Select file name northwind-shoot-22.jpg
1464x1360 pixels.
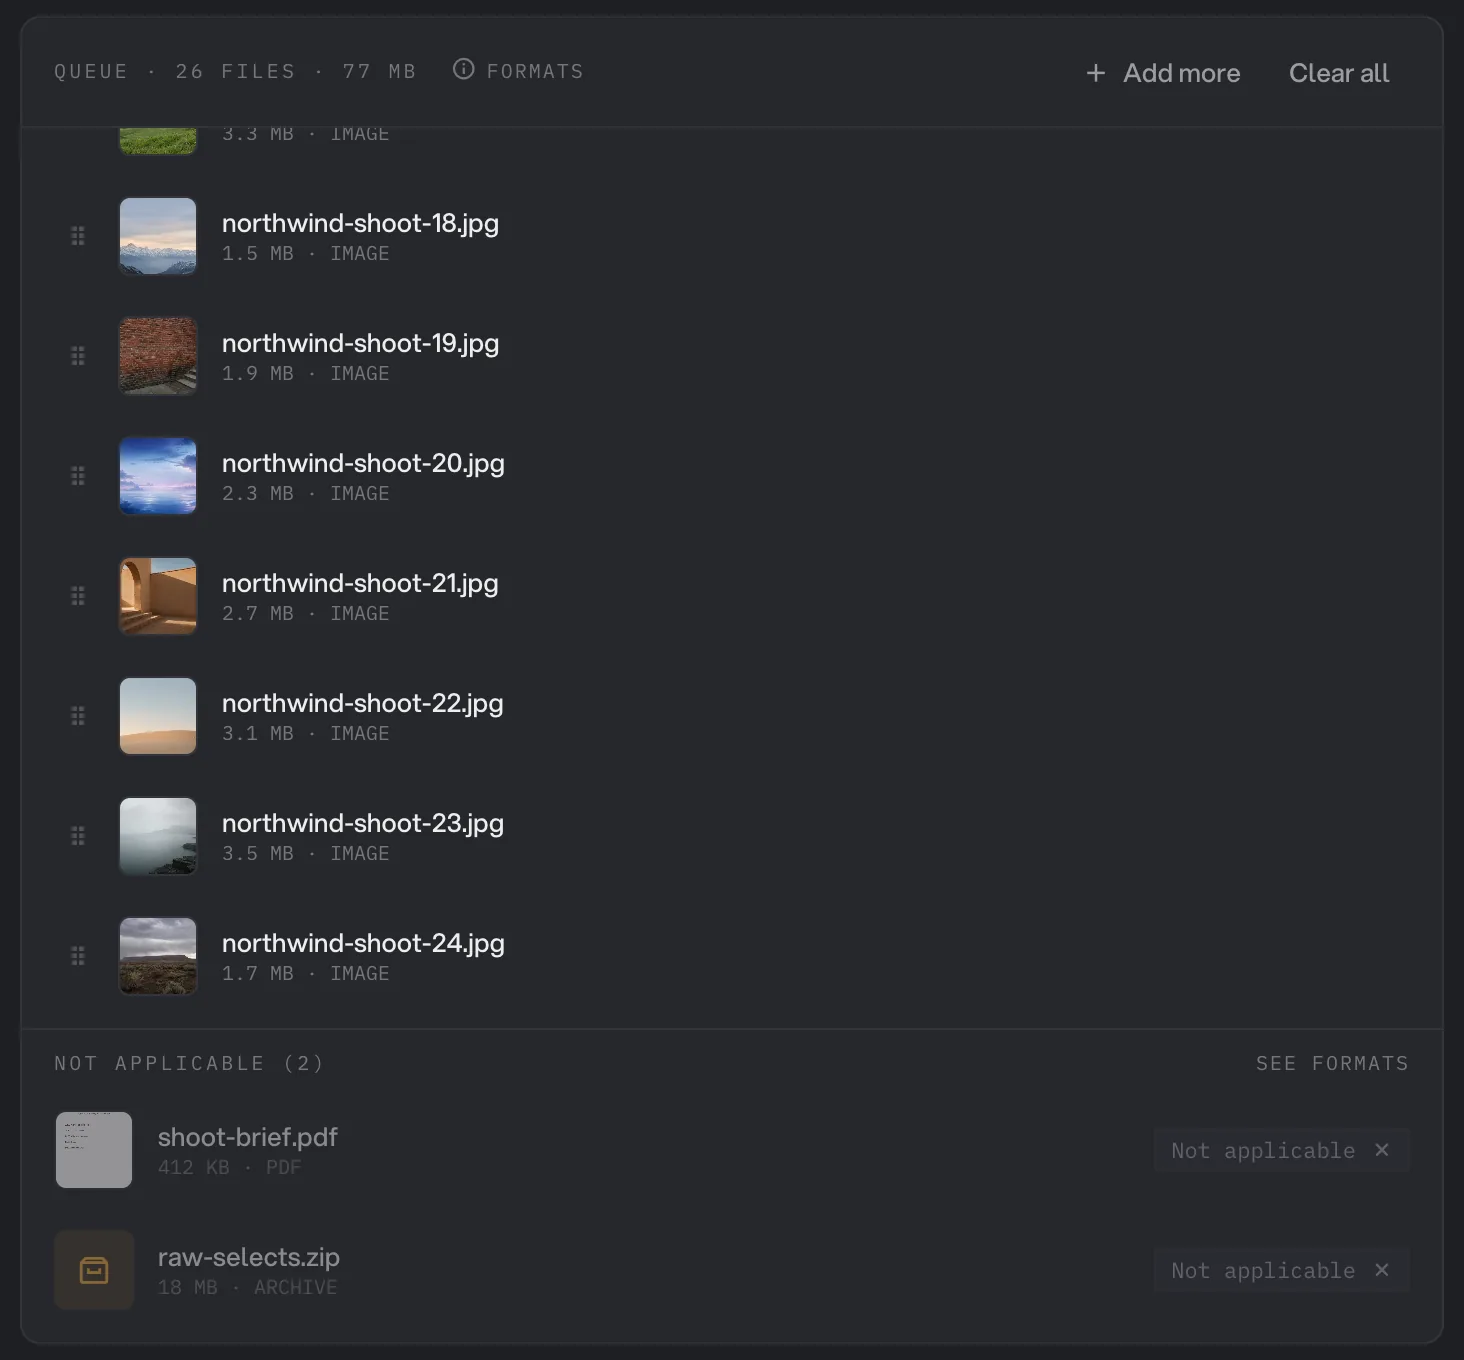pyautogui.click(x=362, y=703)
